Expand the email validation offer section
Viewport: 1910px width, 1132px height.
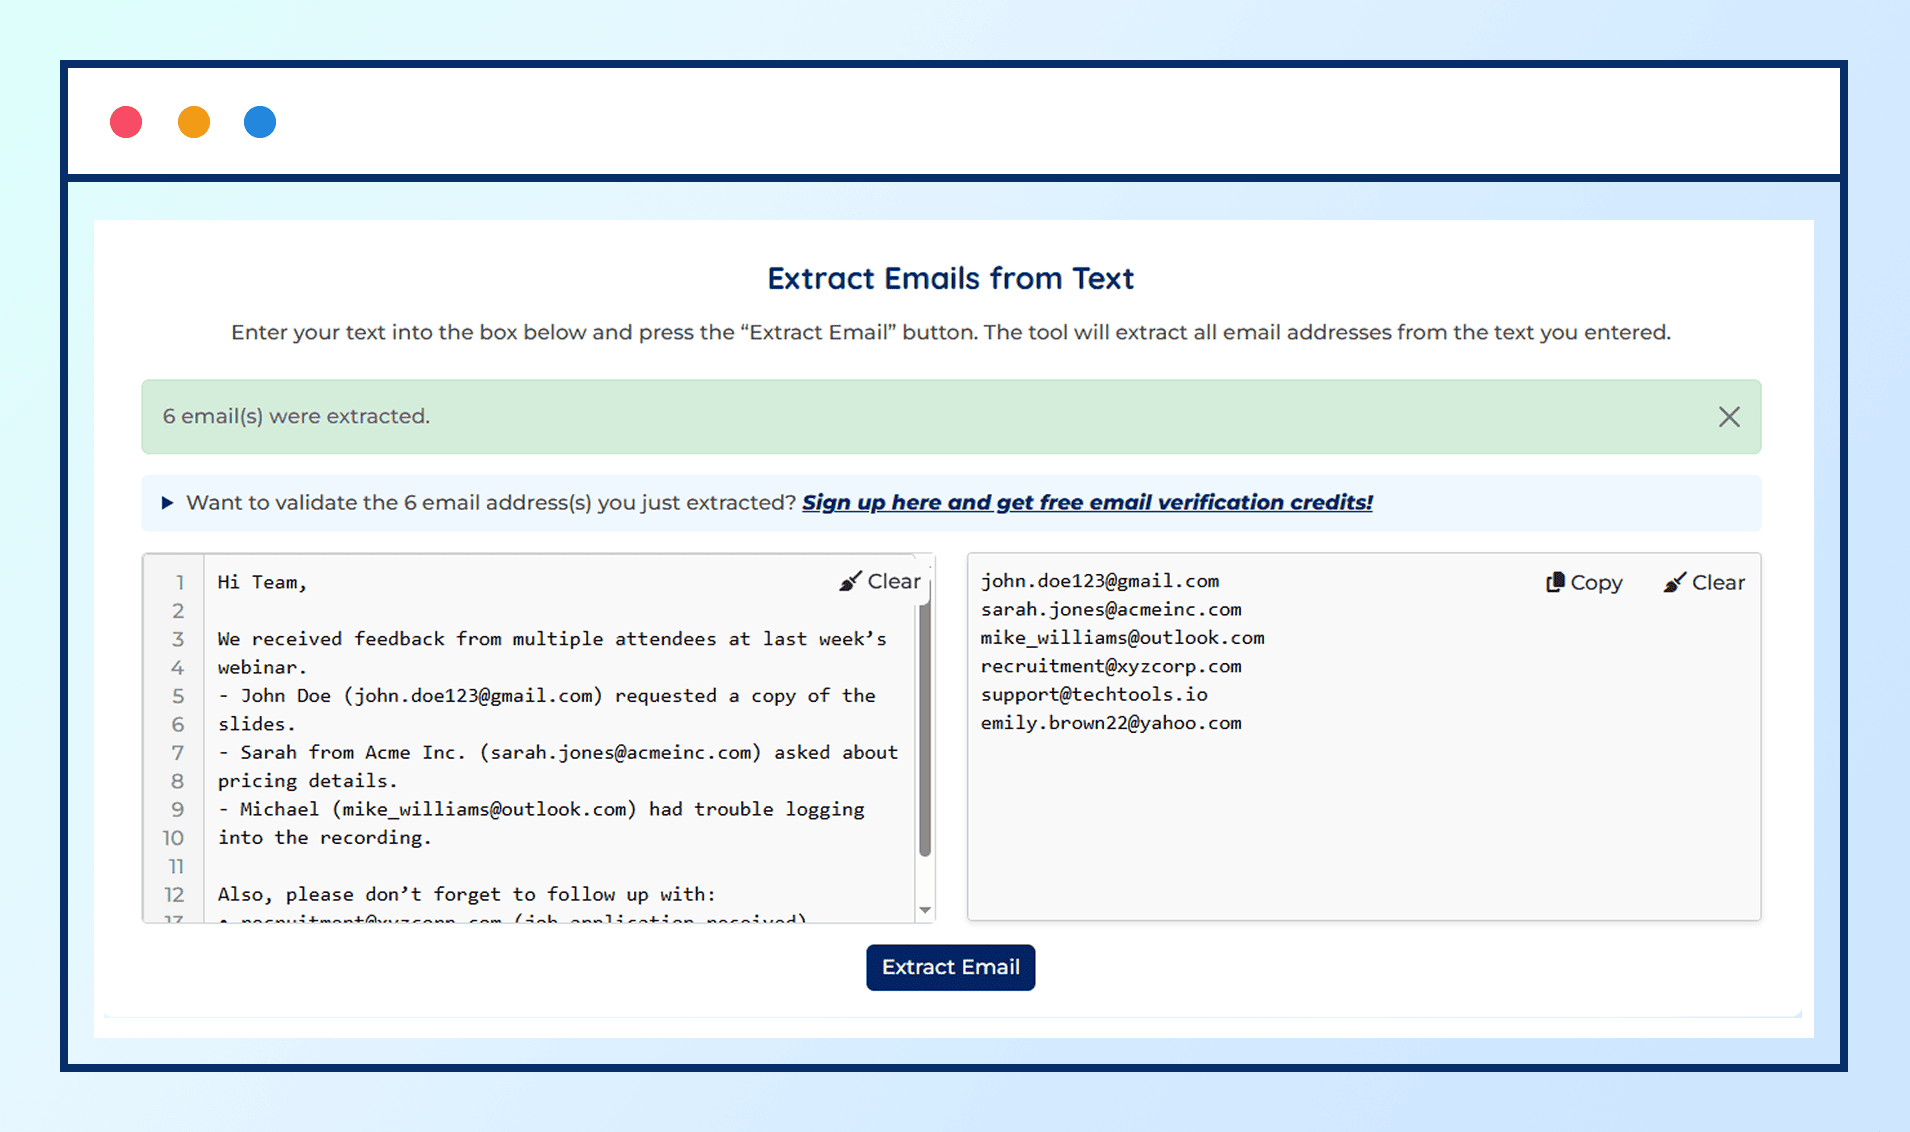click(167, 503)
